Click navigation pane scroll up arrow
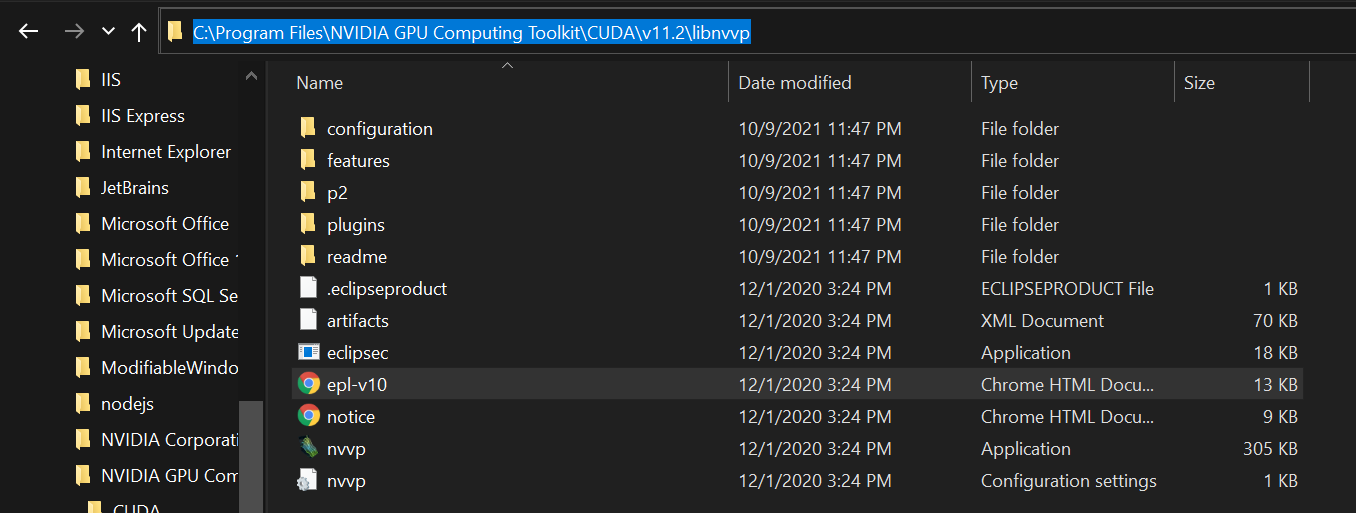Viewport: 1356px width, 513px height. pyautogui.click(x=251, y=76)
